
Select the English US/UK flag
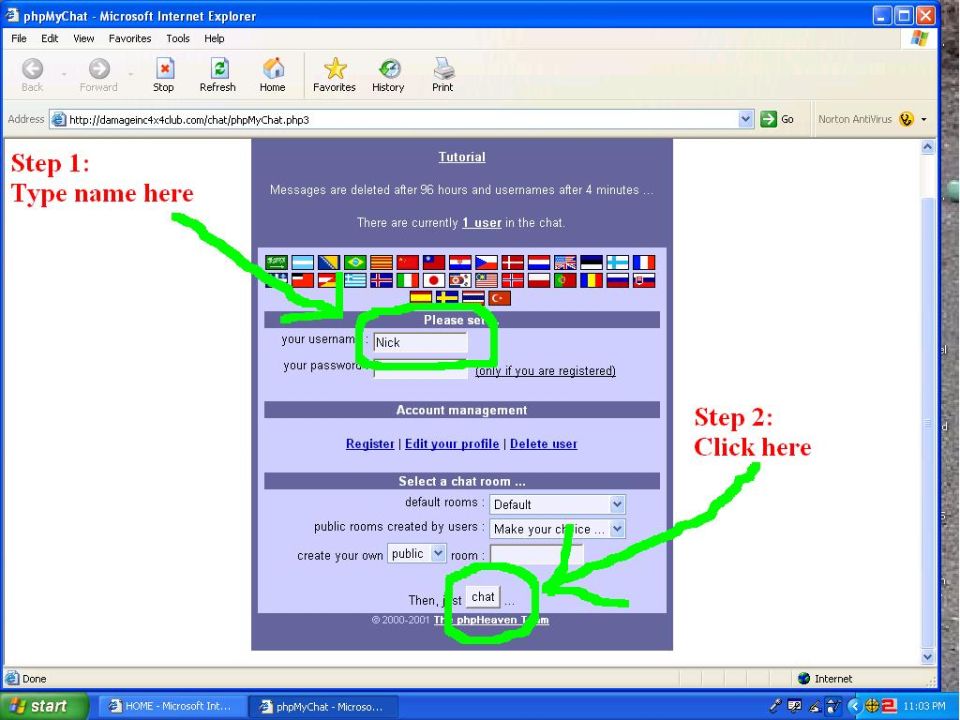(566, 263)
